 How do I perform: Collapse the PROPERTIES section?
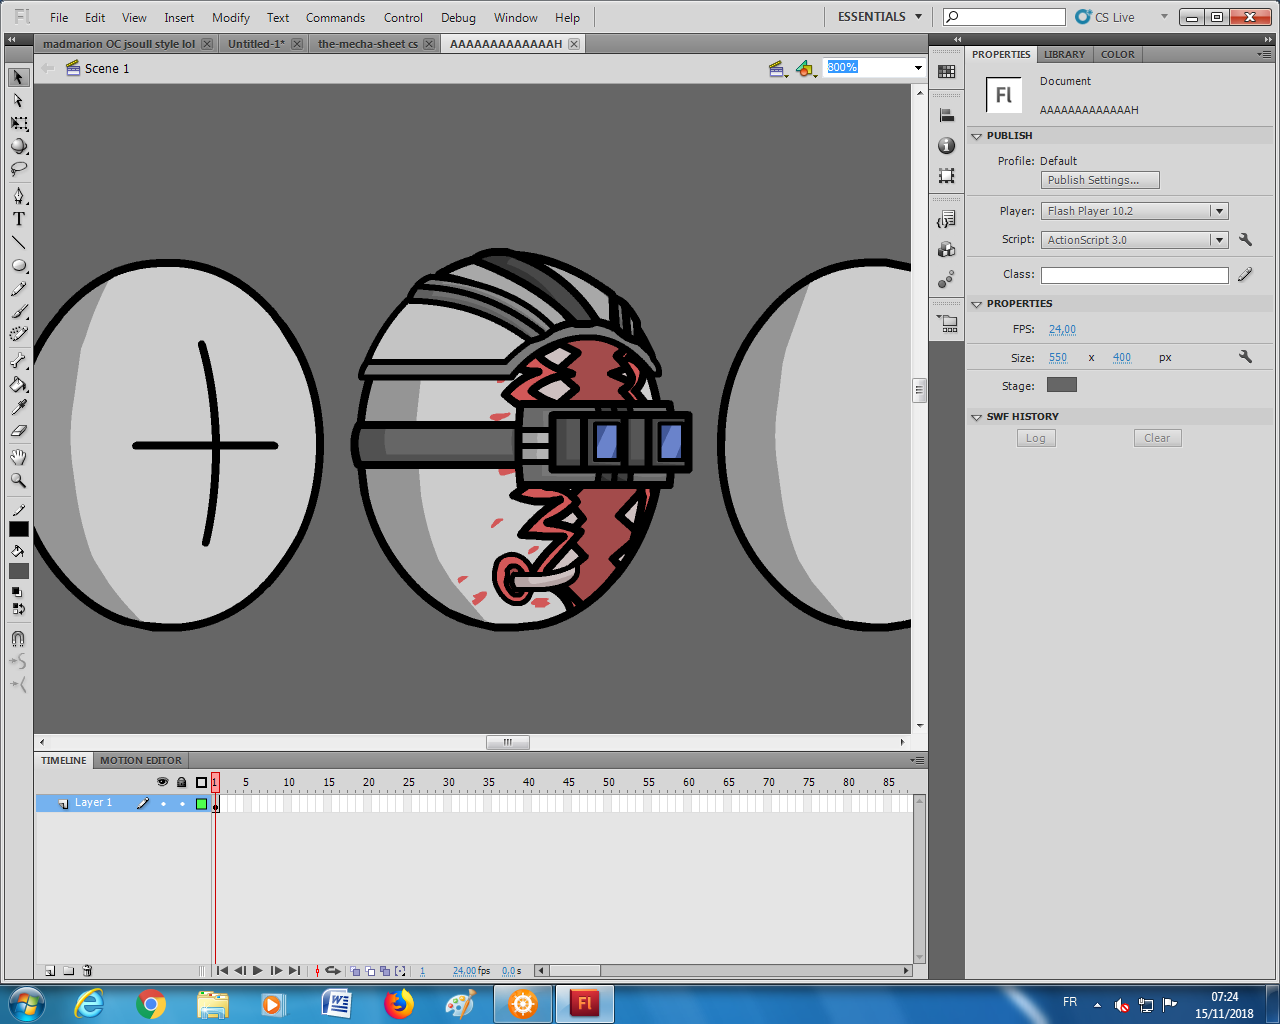click(x=977, y=304)
